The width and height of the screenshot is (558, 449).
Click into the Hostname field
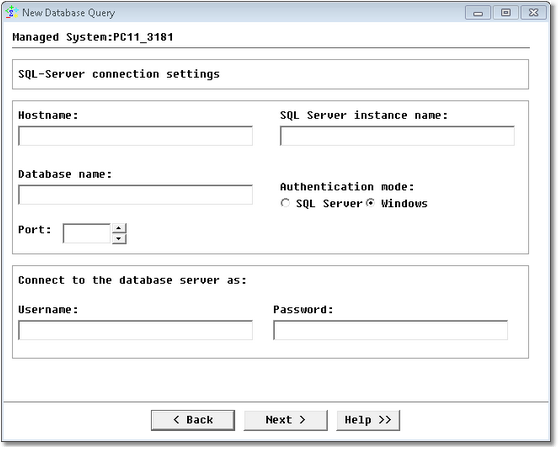tap(135, 136)
